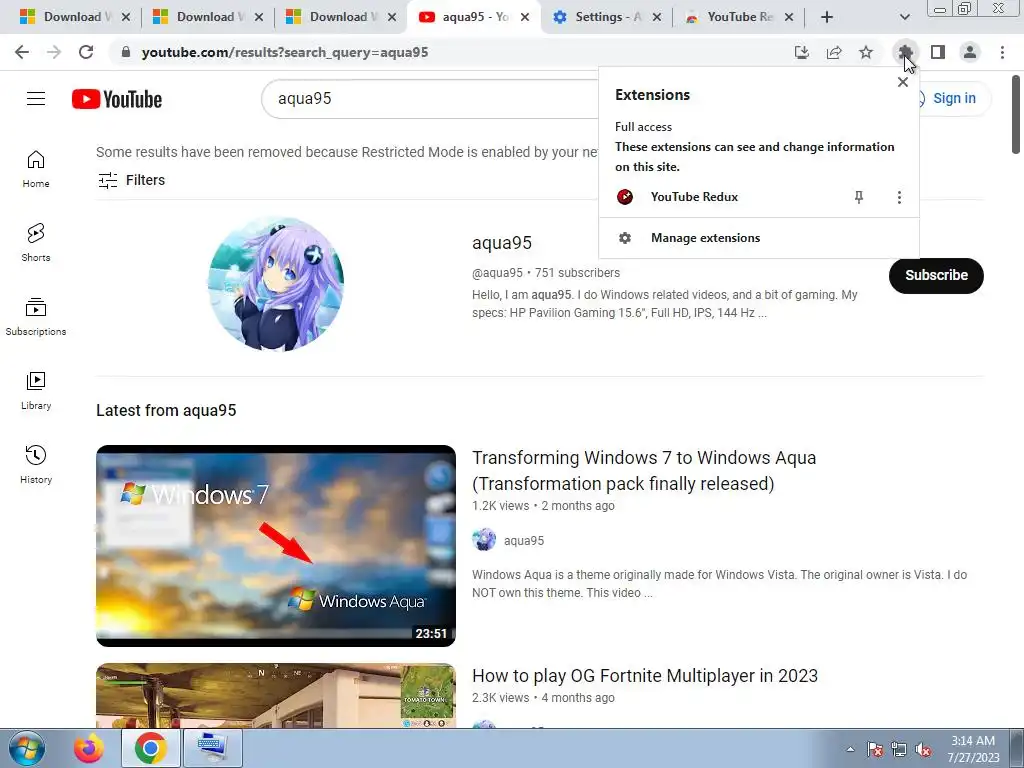Switch to the Settings tab
Image resolution: width=1024 pixels, height=768 pixels.
point(606,17)
